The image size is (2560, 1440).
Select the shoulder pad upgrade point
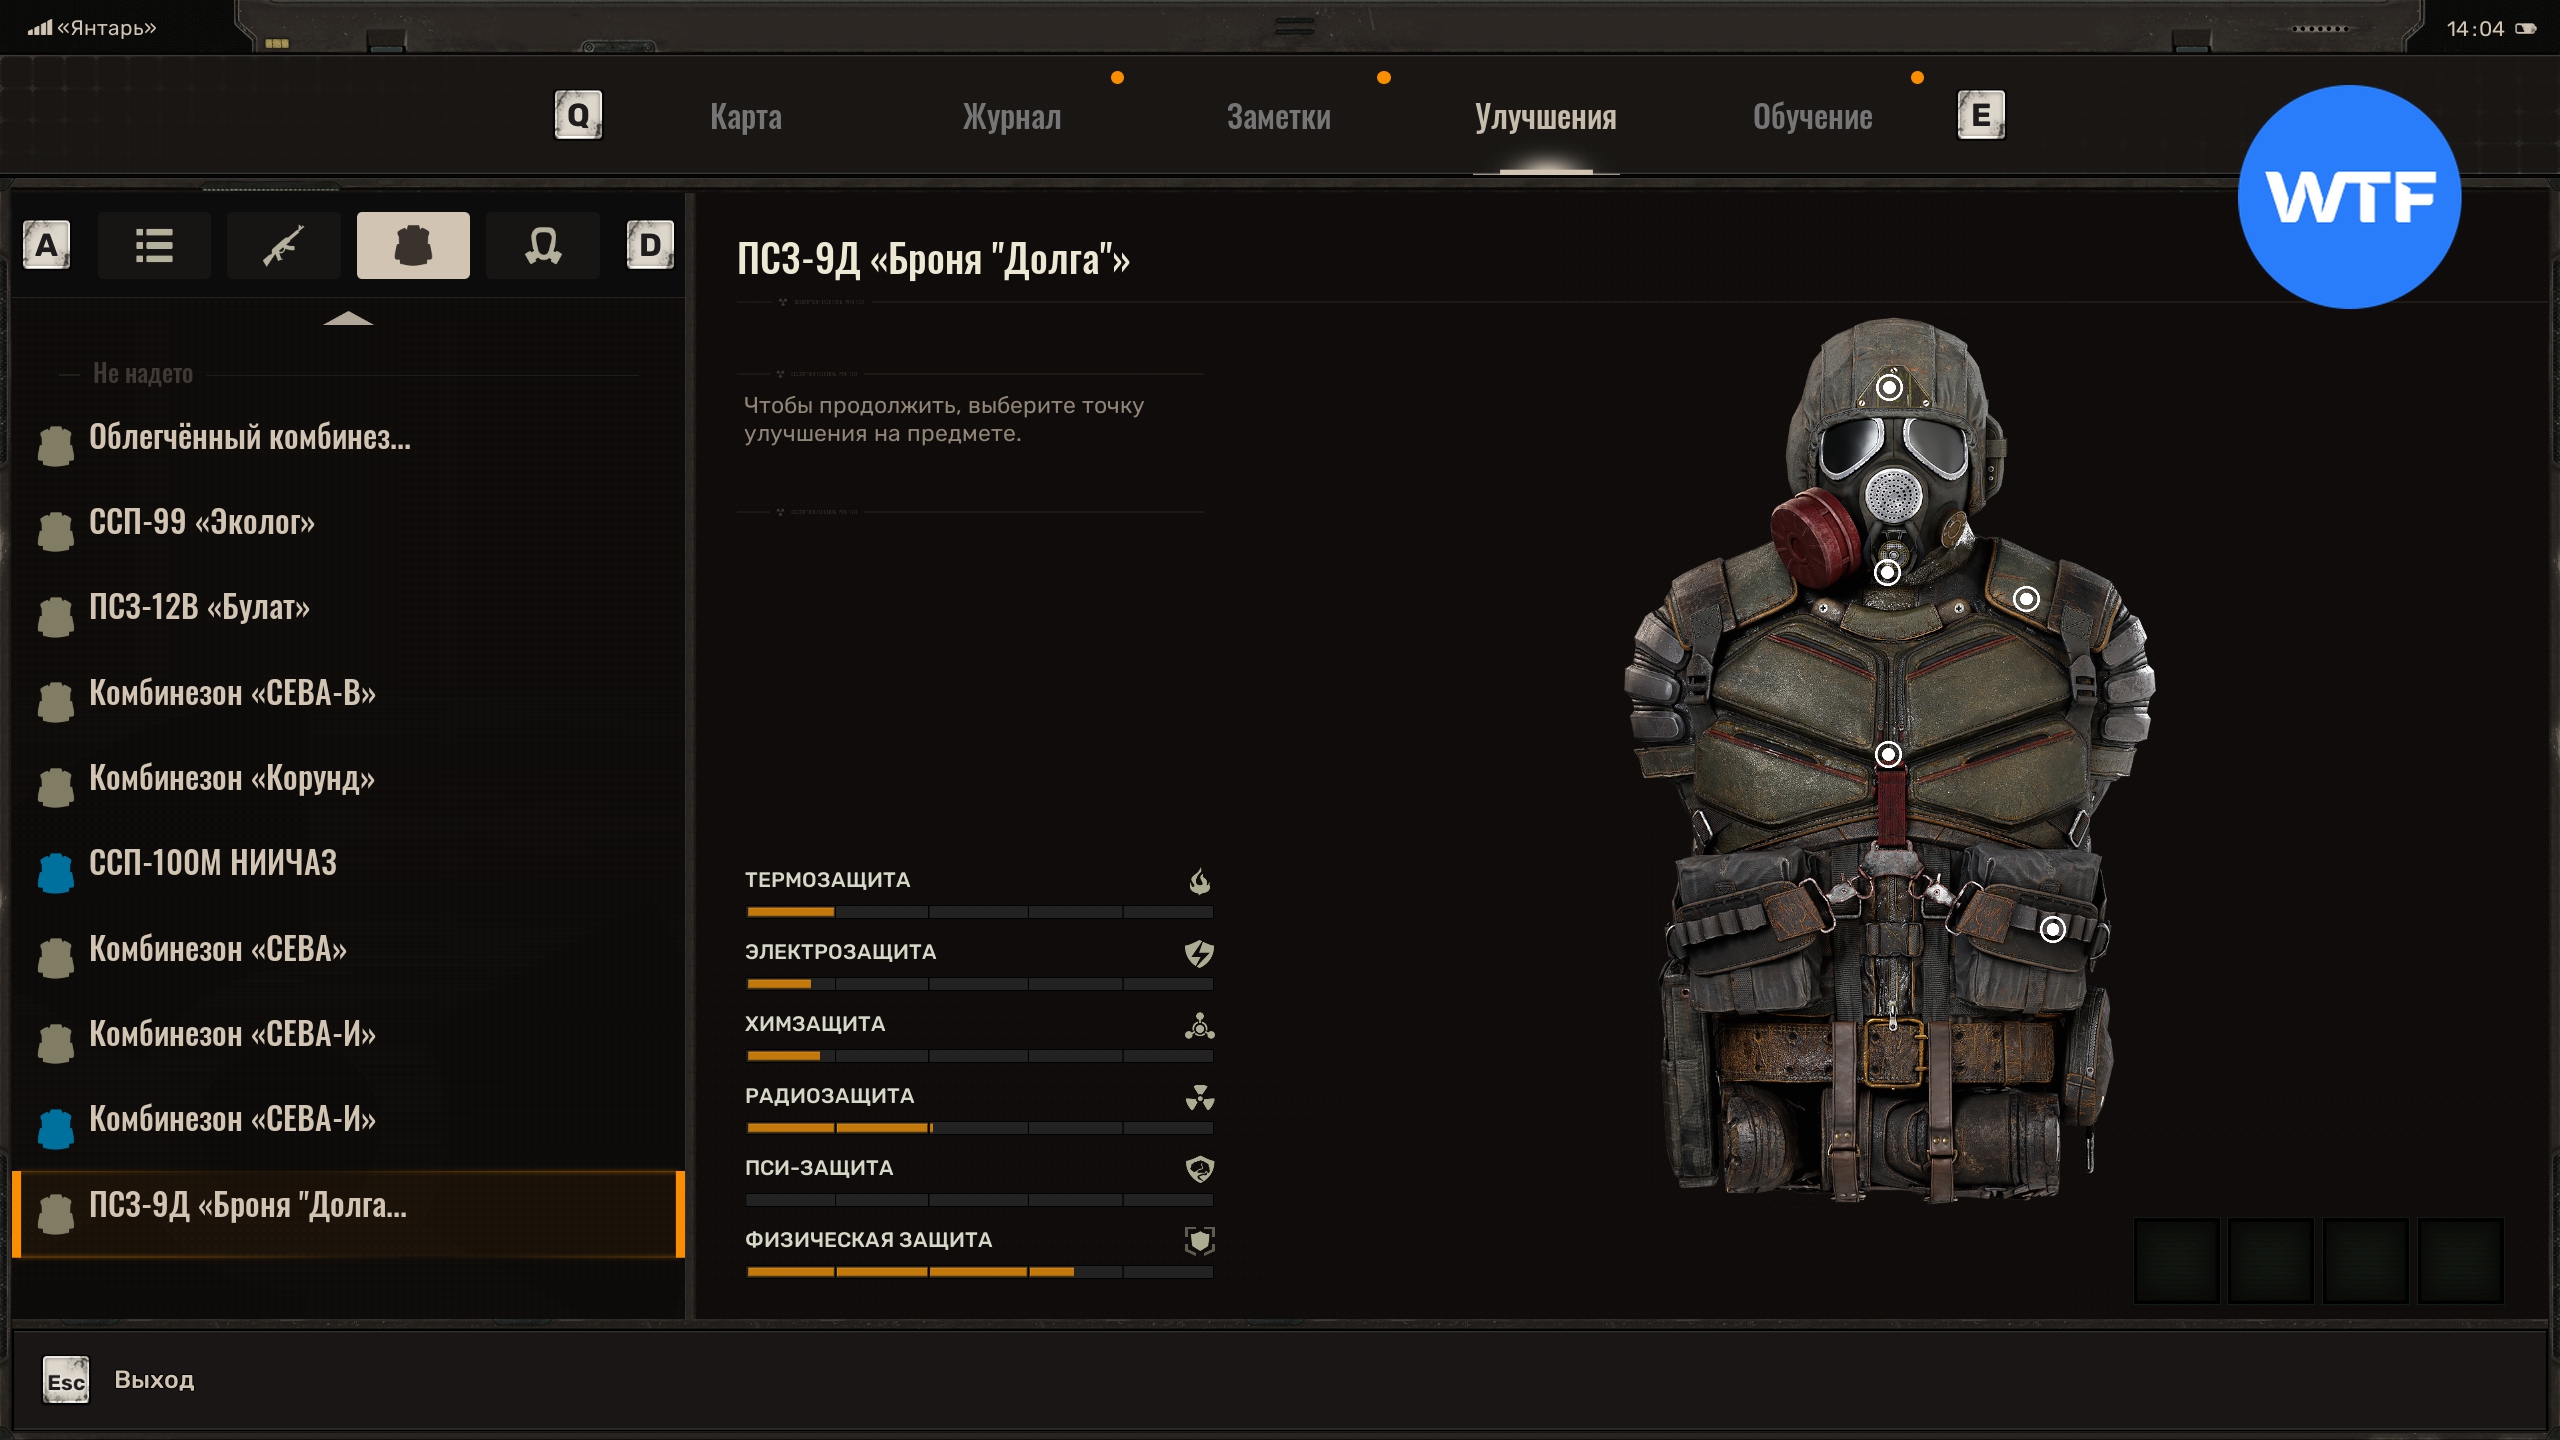click(x=2026, y=599)
